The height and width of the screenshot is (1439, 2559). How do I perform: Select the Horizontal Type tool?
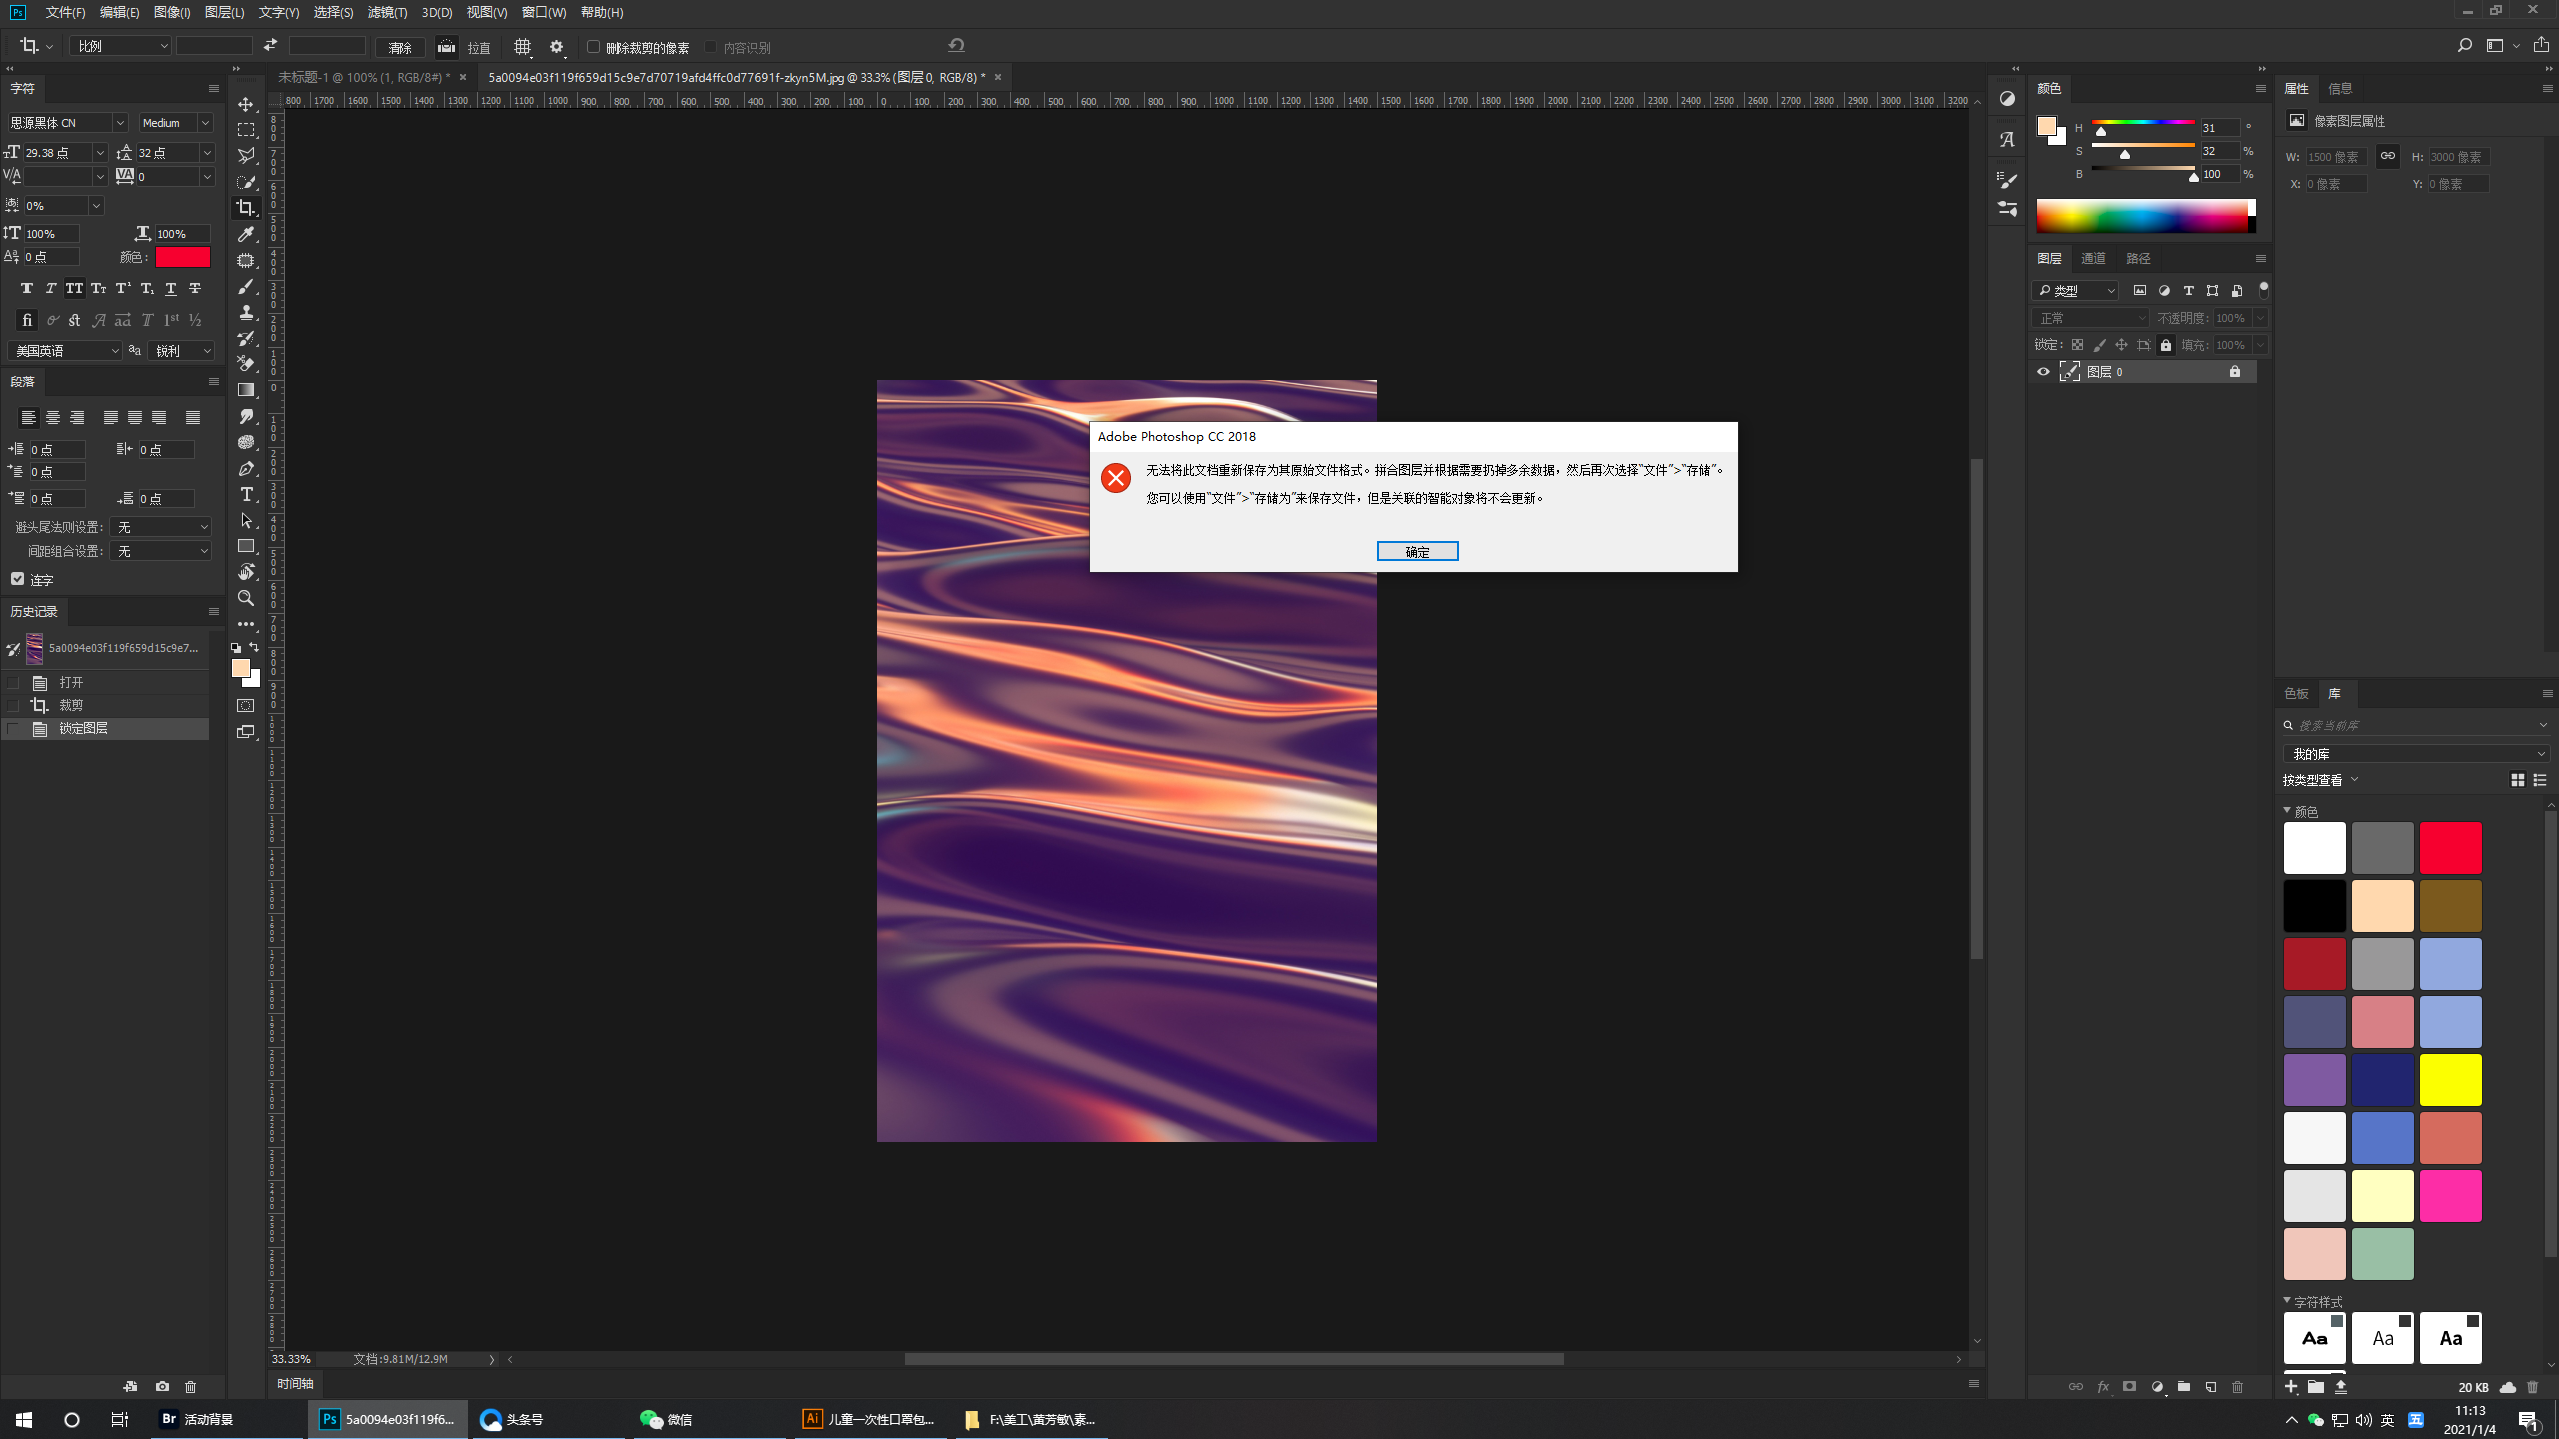point(246,494)
